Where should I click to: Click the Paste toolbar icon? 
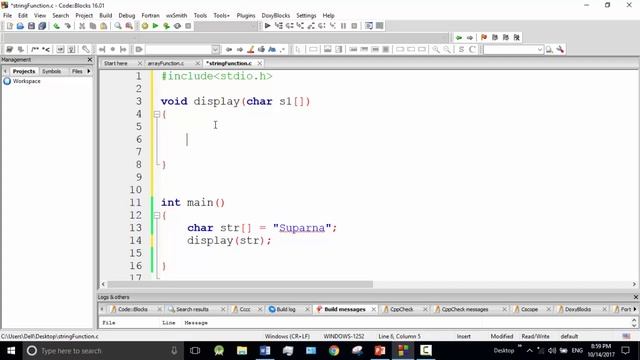[x=104, y=26]
